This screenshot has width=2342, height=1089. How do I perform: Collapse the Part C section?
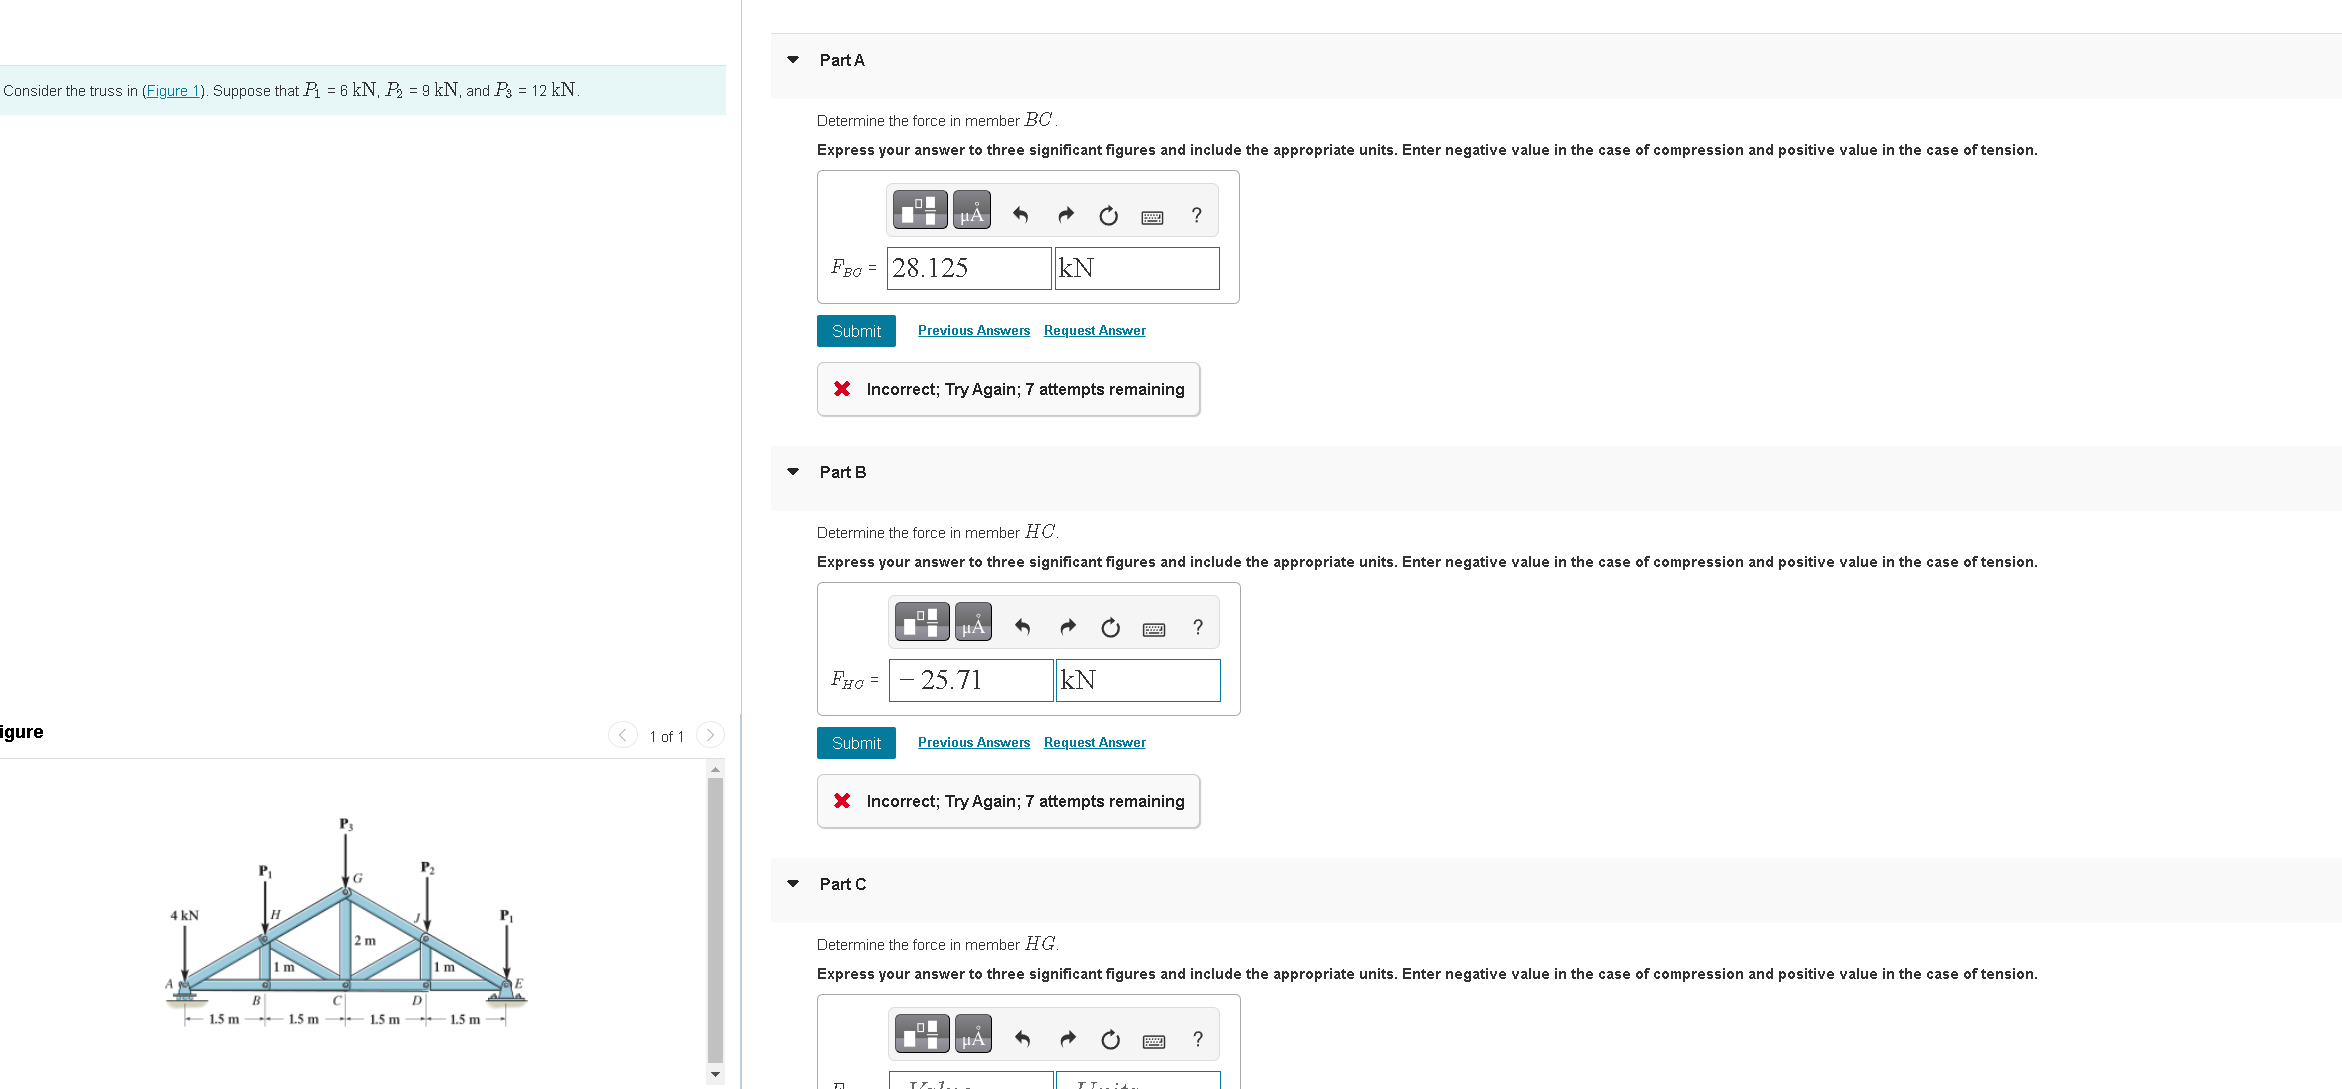point(793,884)
